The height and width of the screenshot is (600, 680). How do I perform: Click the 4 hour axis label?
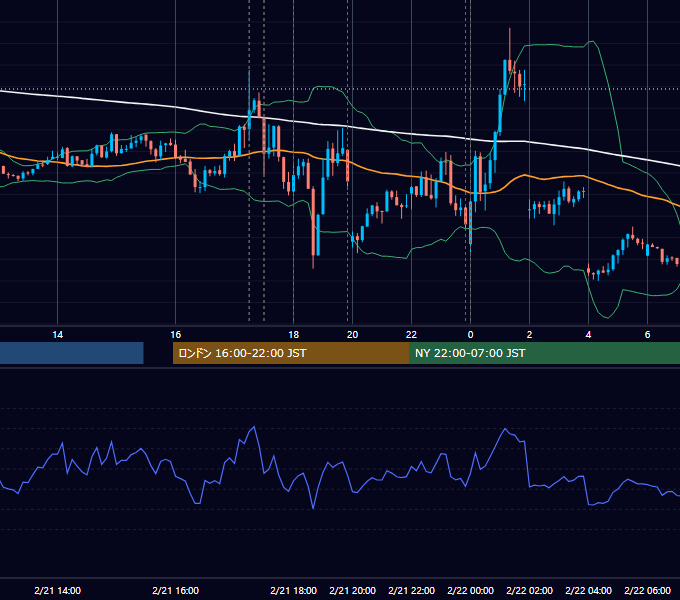point(588,335)
